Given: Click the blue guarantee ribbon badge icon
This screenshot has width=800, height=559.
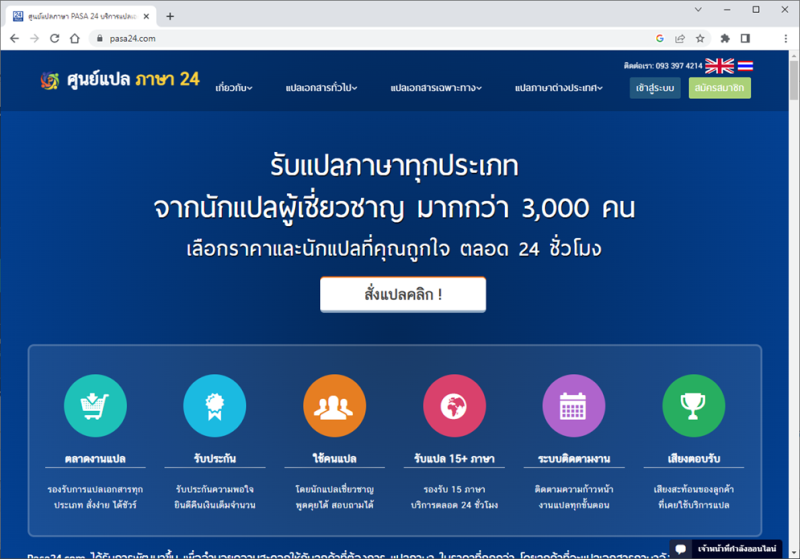Looking at the screenshot, I should coord(214,405).
